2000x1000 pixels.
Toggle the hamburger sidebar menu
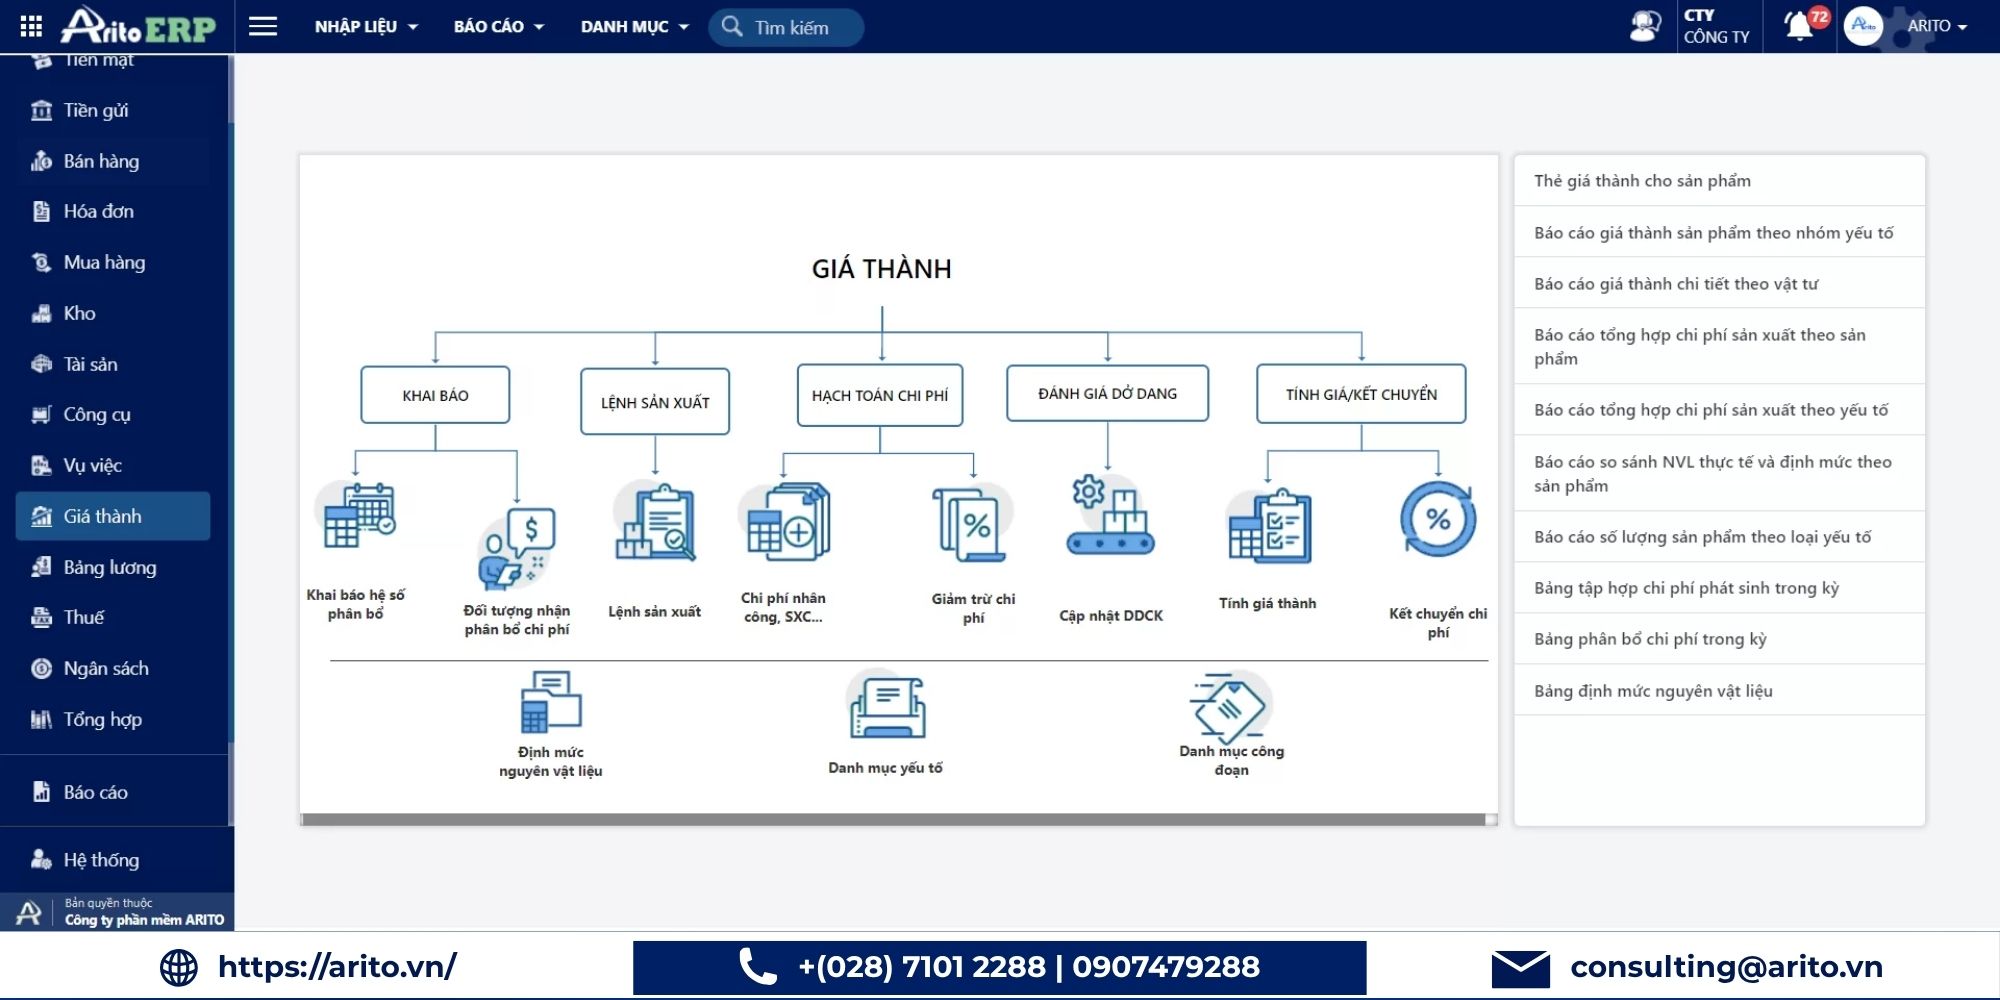pos(263,27)
